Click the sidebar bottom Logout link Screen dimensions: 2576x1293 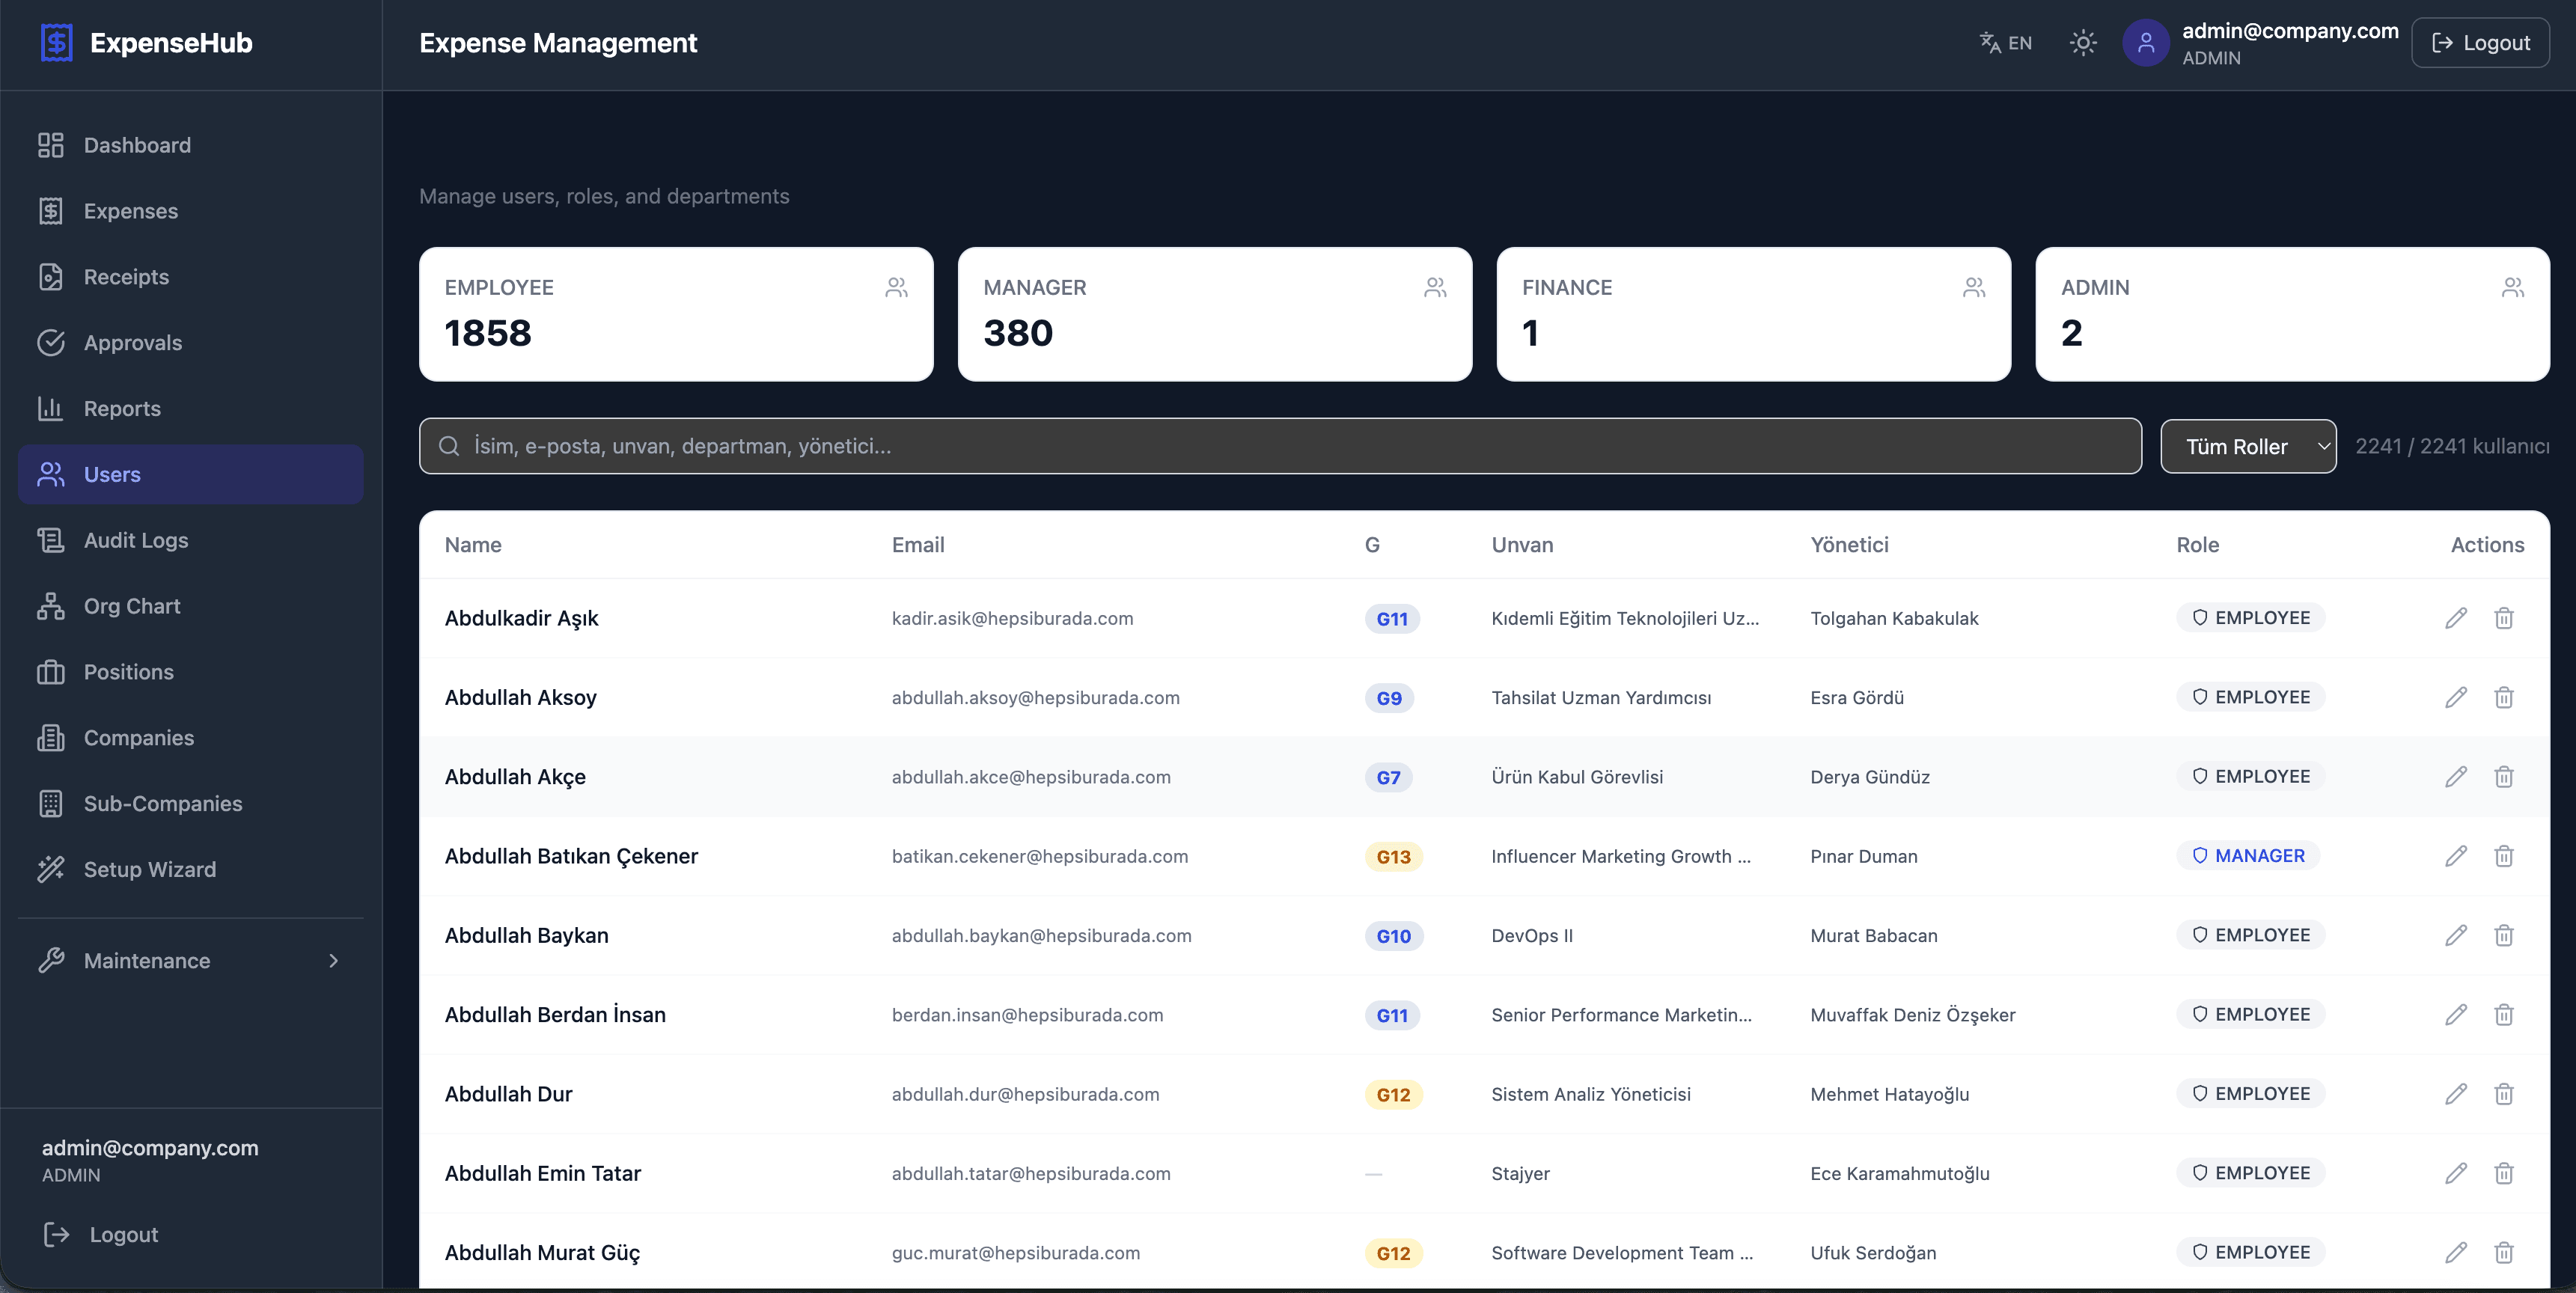pos(101,1234)
